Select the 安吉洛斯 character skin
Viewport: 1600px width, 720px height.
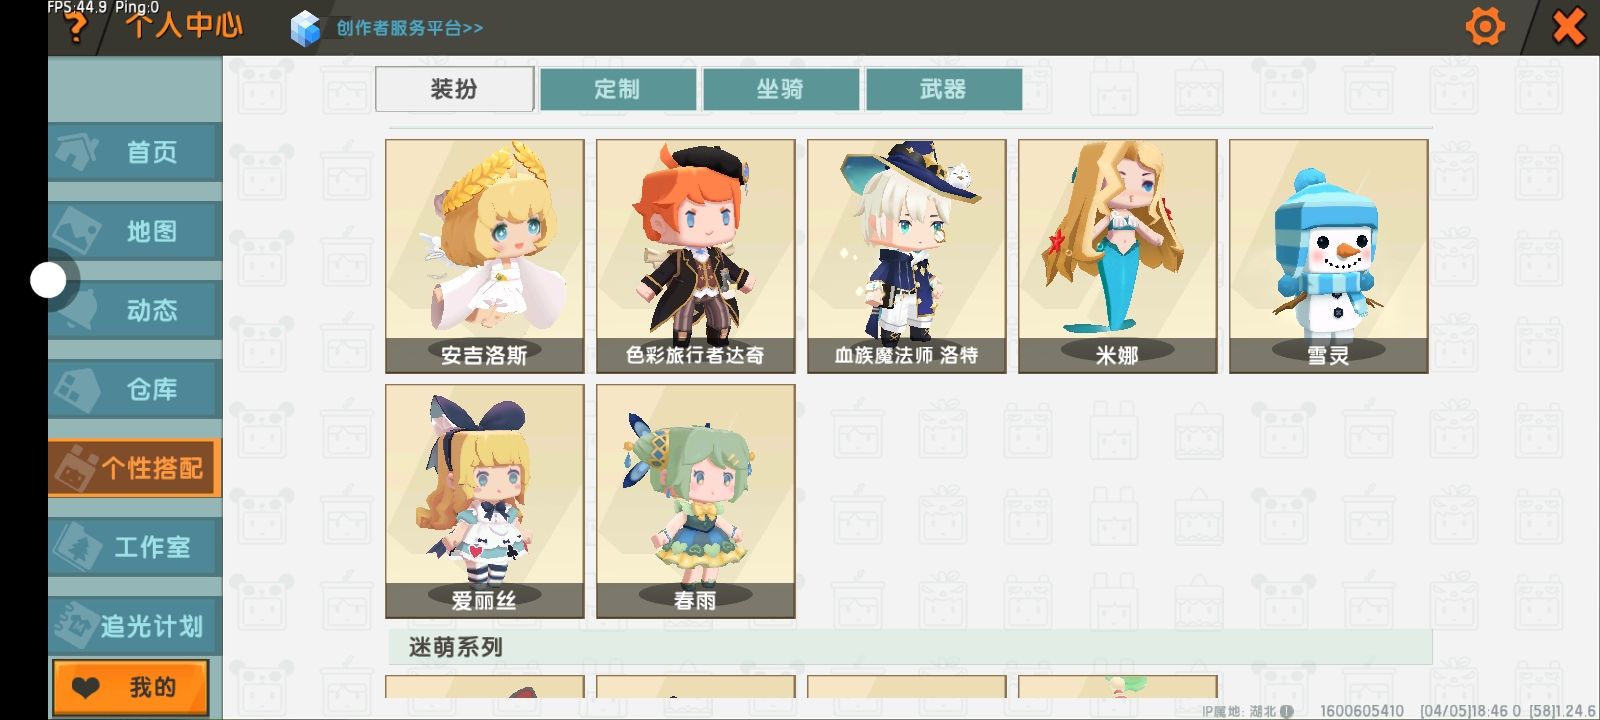click(485, 256)
